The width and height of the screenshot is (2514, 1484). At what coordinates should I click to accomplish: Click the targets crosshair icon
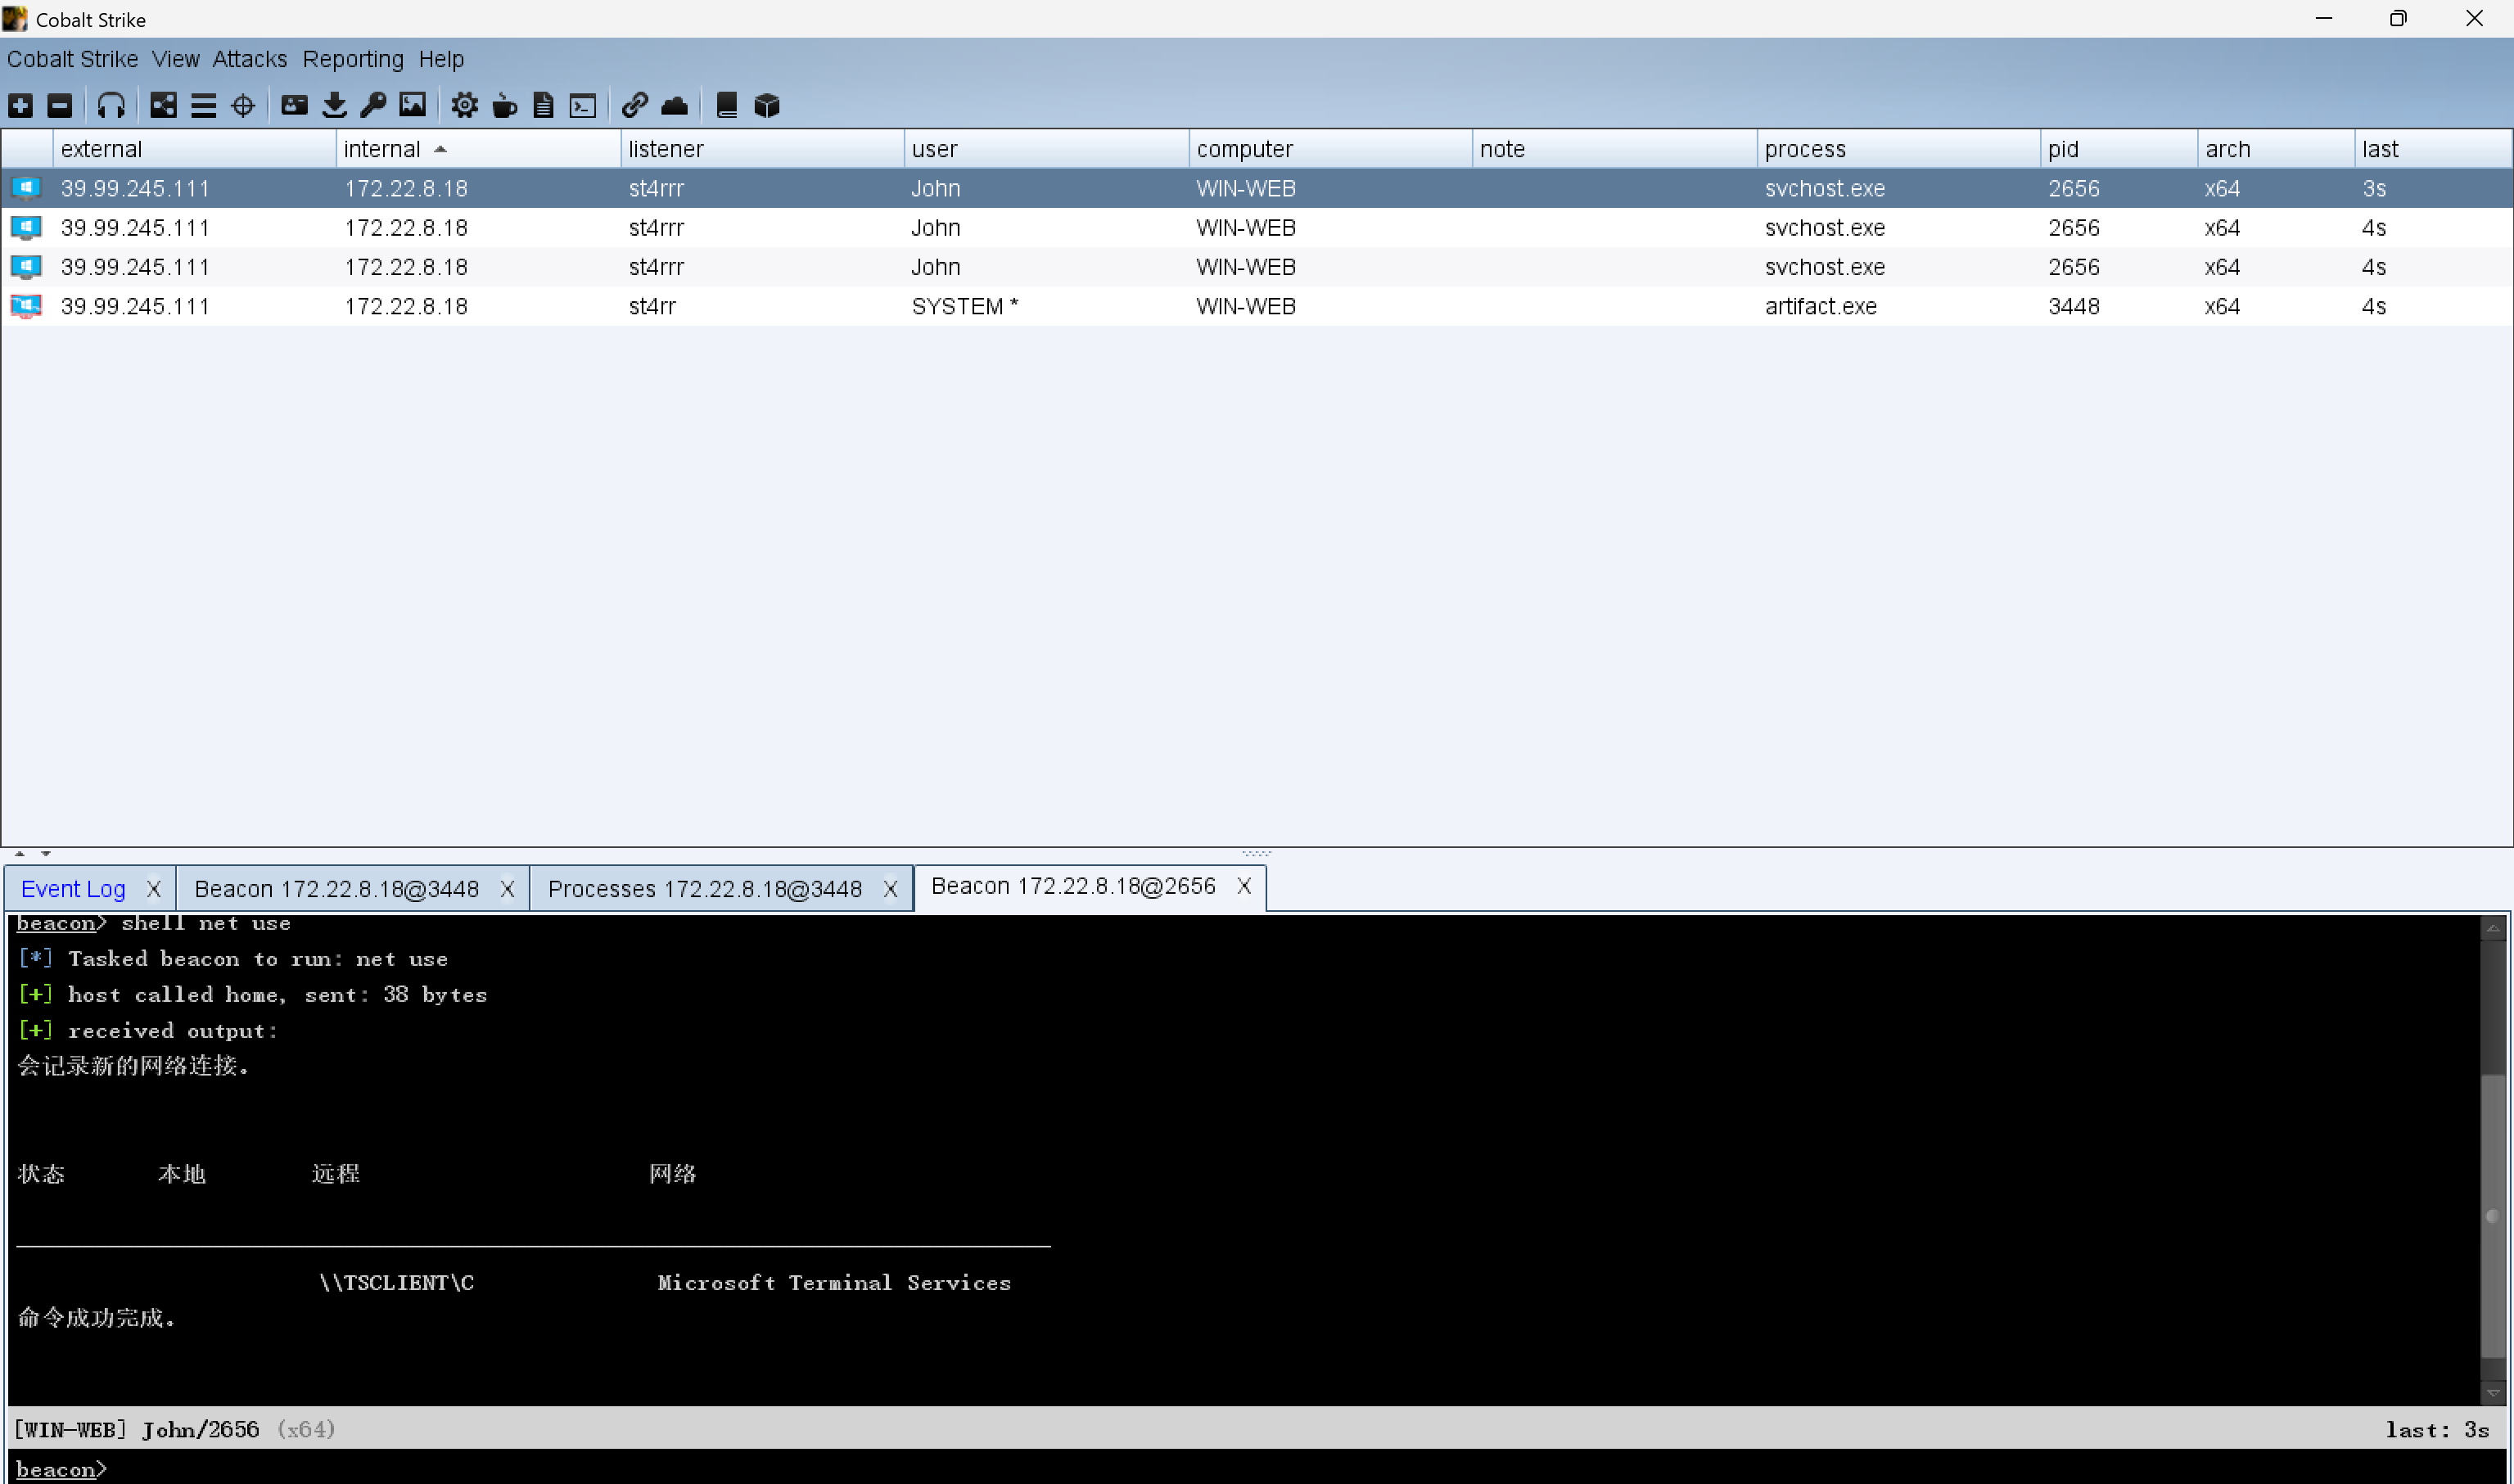click(x=243, y=105)
